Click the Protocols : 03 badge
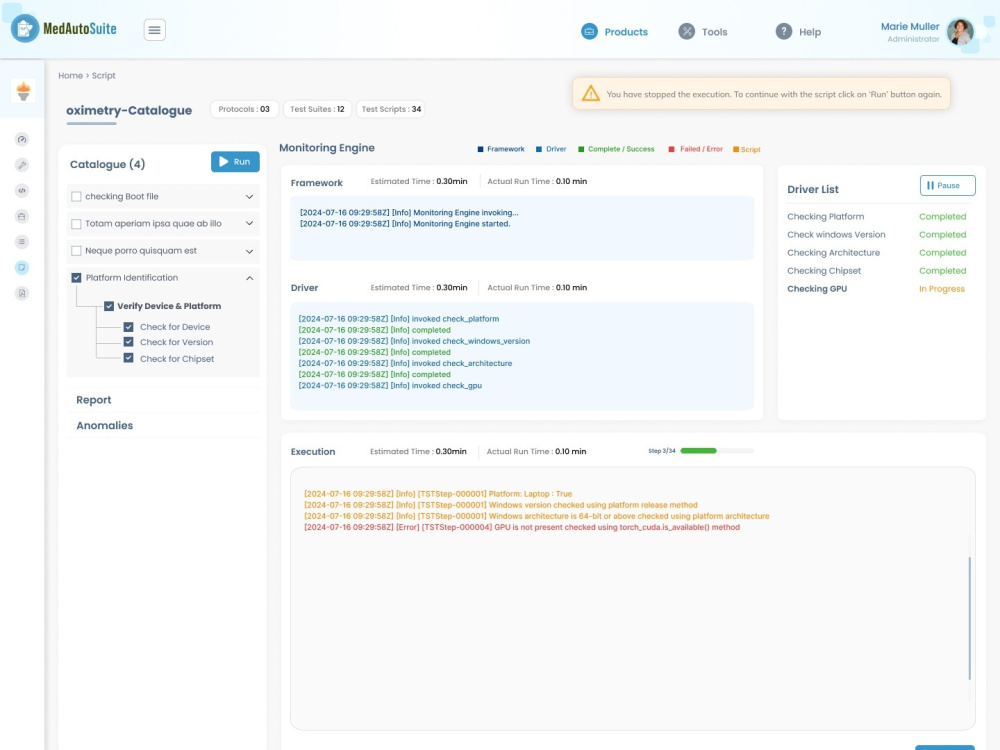This screenshot has height=750, width=1000. click(x=244, y=109)
